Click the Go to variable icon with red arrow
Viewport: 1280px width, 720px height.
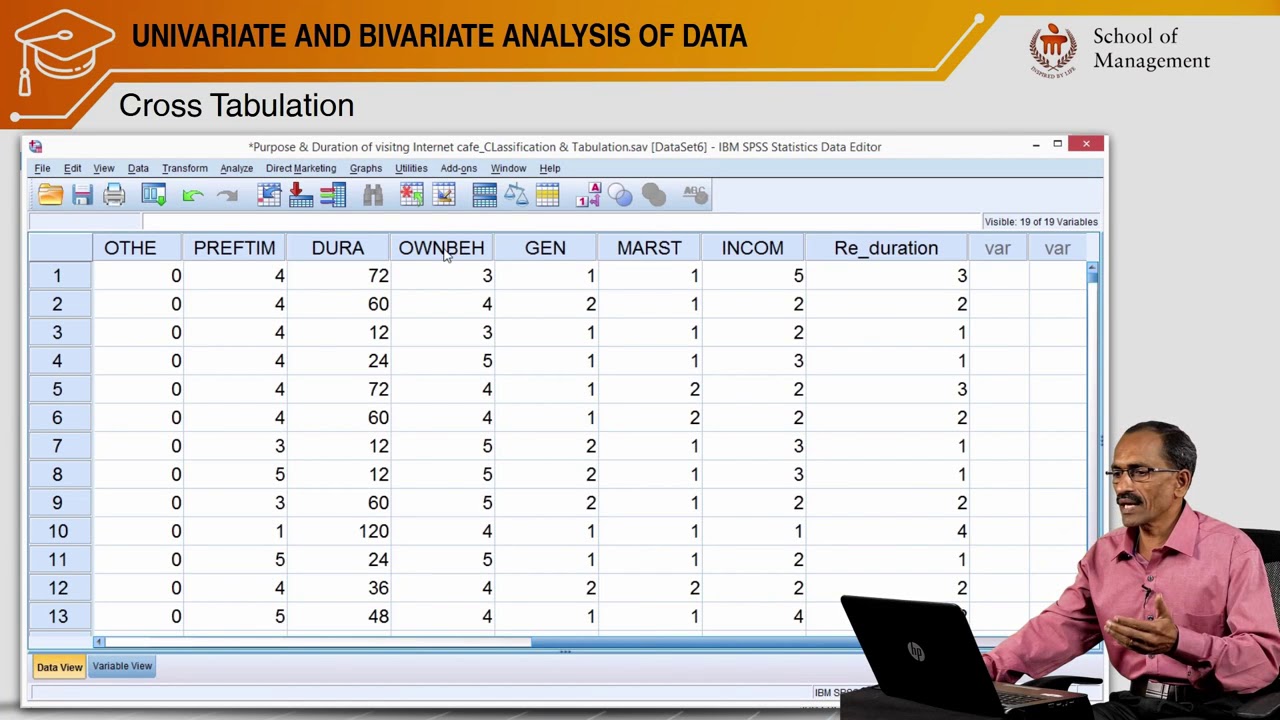(x=301, y=195)
